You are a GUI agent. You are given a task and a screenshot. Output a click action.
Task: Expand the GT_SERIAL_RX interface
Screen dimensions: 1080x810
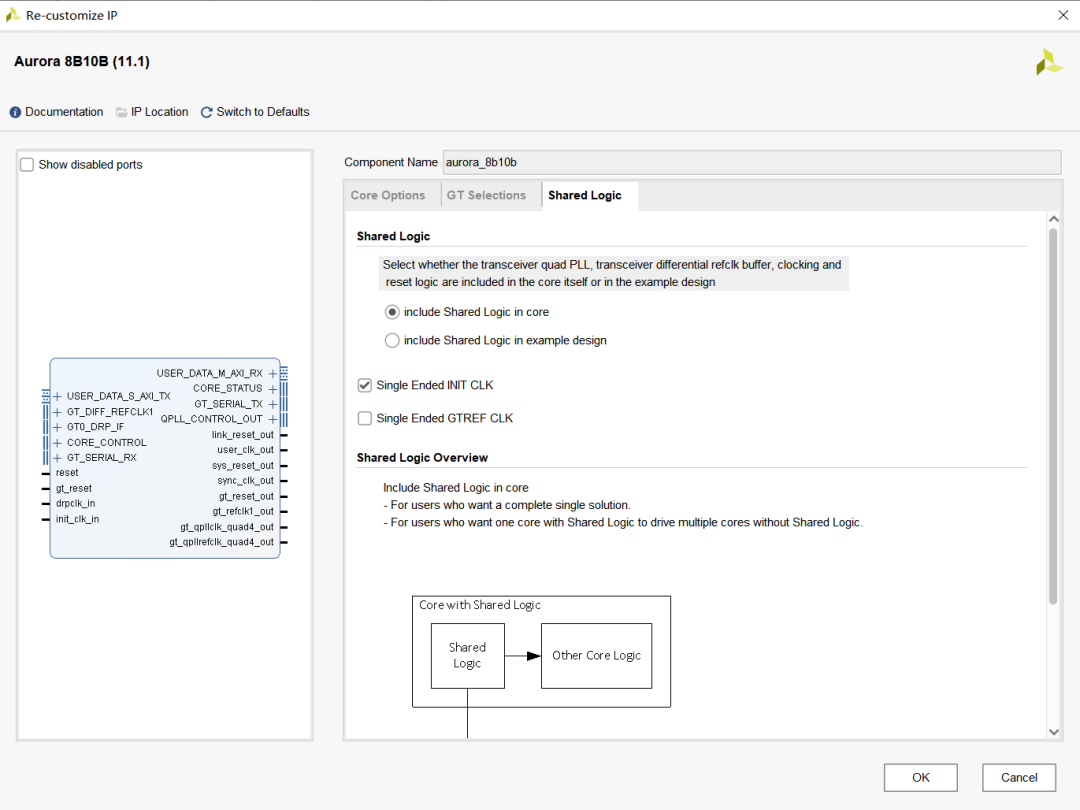pos(57,458)
